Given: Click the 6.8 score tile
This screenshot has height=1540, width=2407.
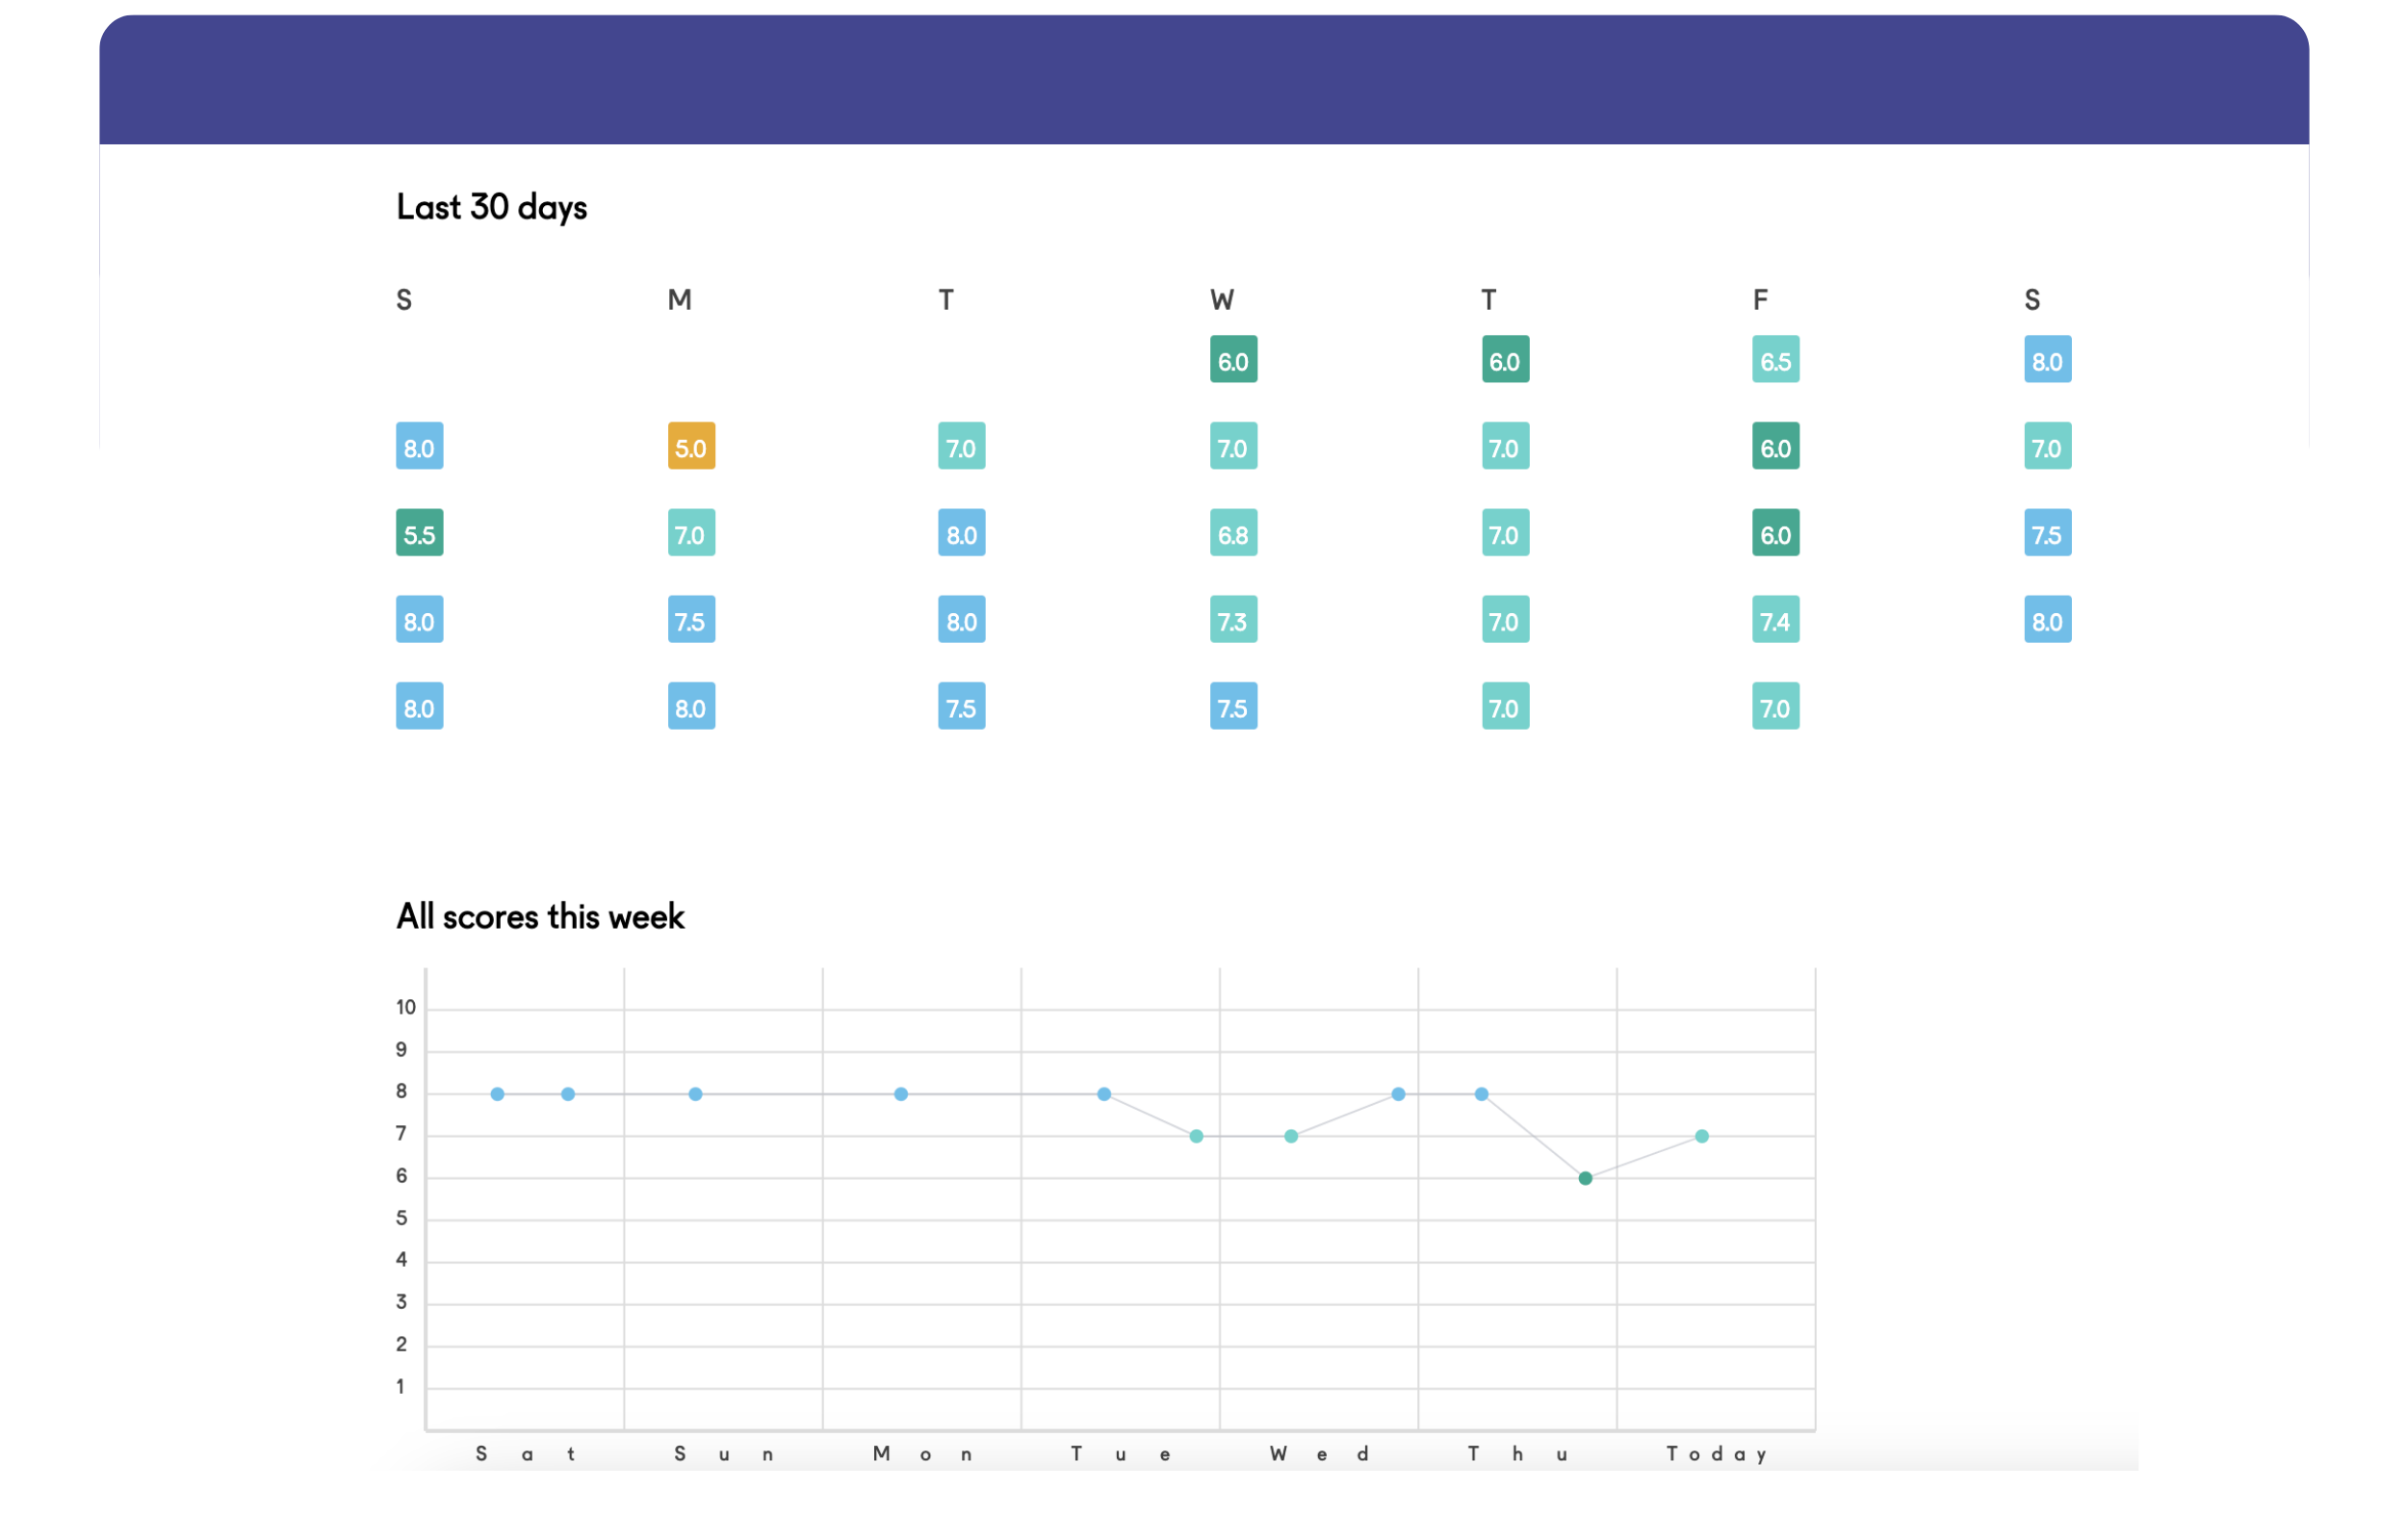Looking at the screenshot, I should click(1233, 533).
